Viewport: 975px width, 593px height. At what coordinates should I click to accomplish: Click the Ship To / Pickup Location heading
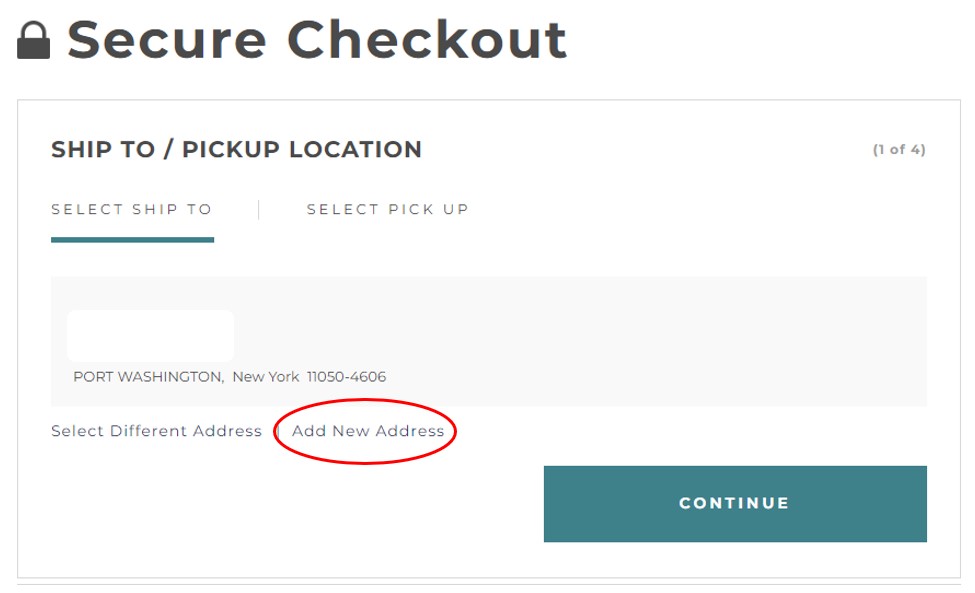236,150
